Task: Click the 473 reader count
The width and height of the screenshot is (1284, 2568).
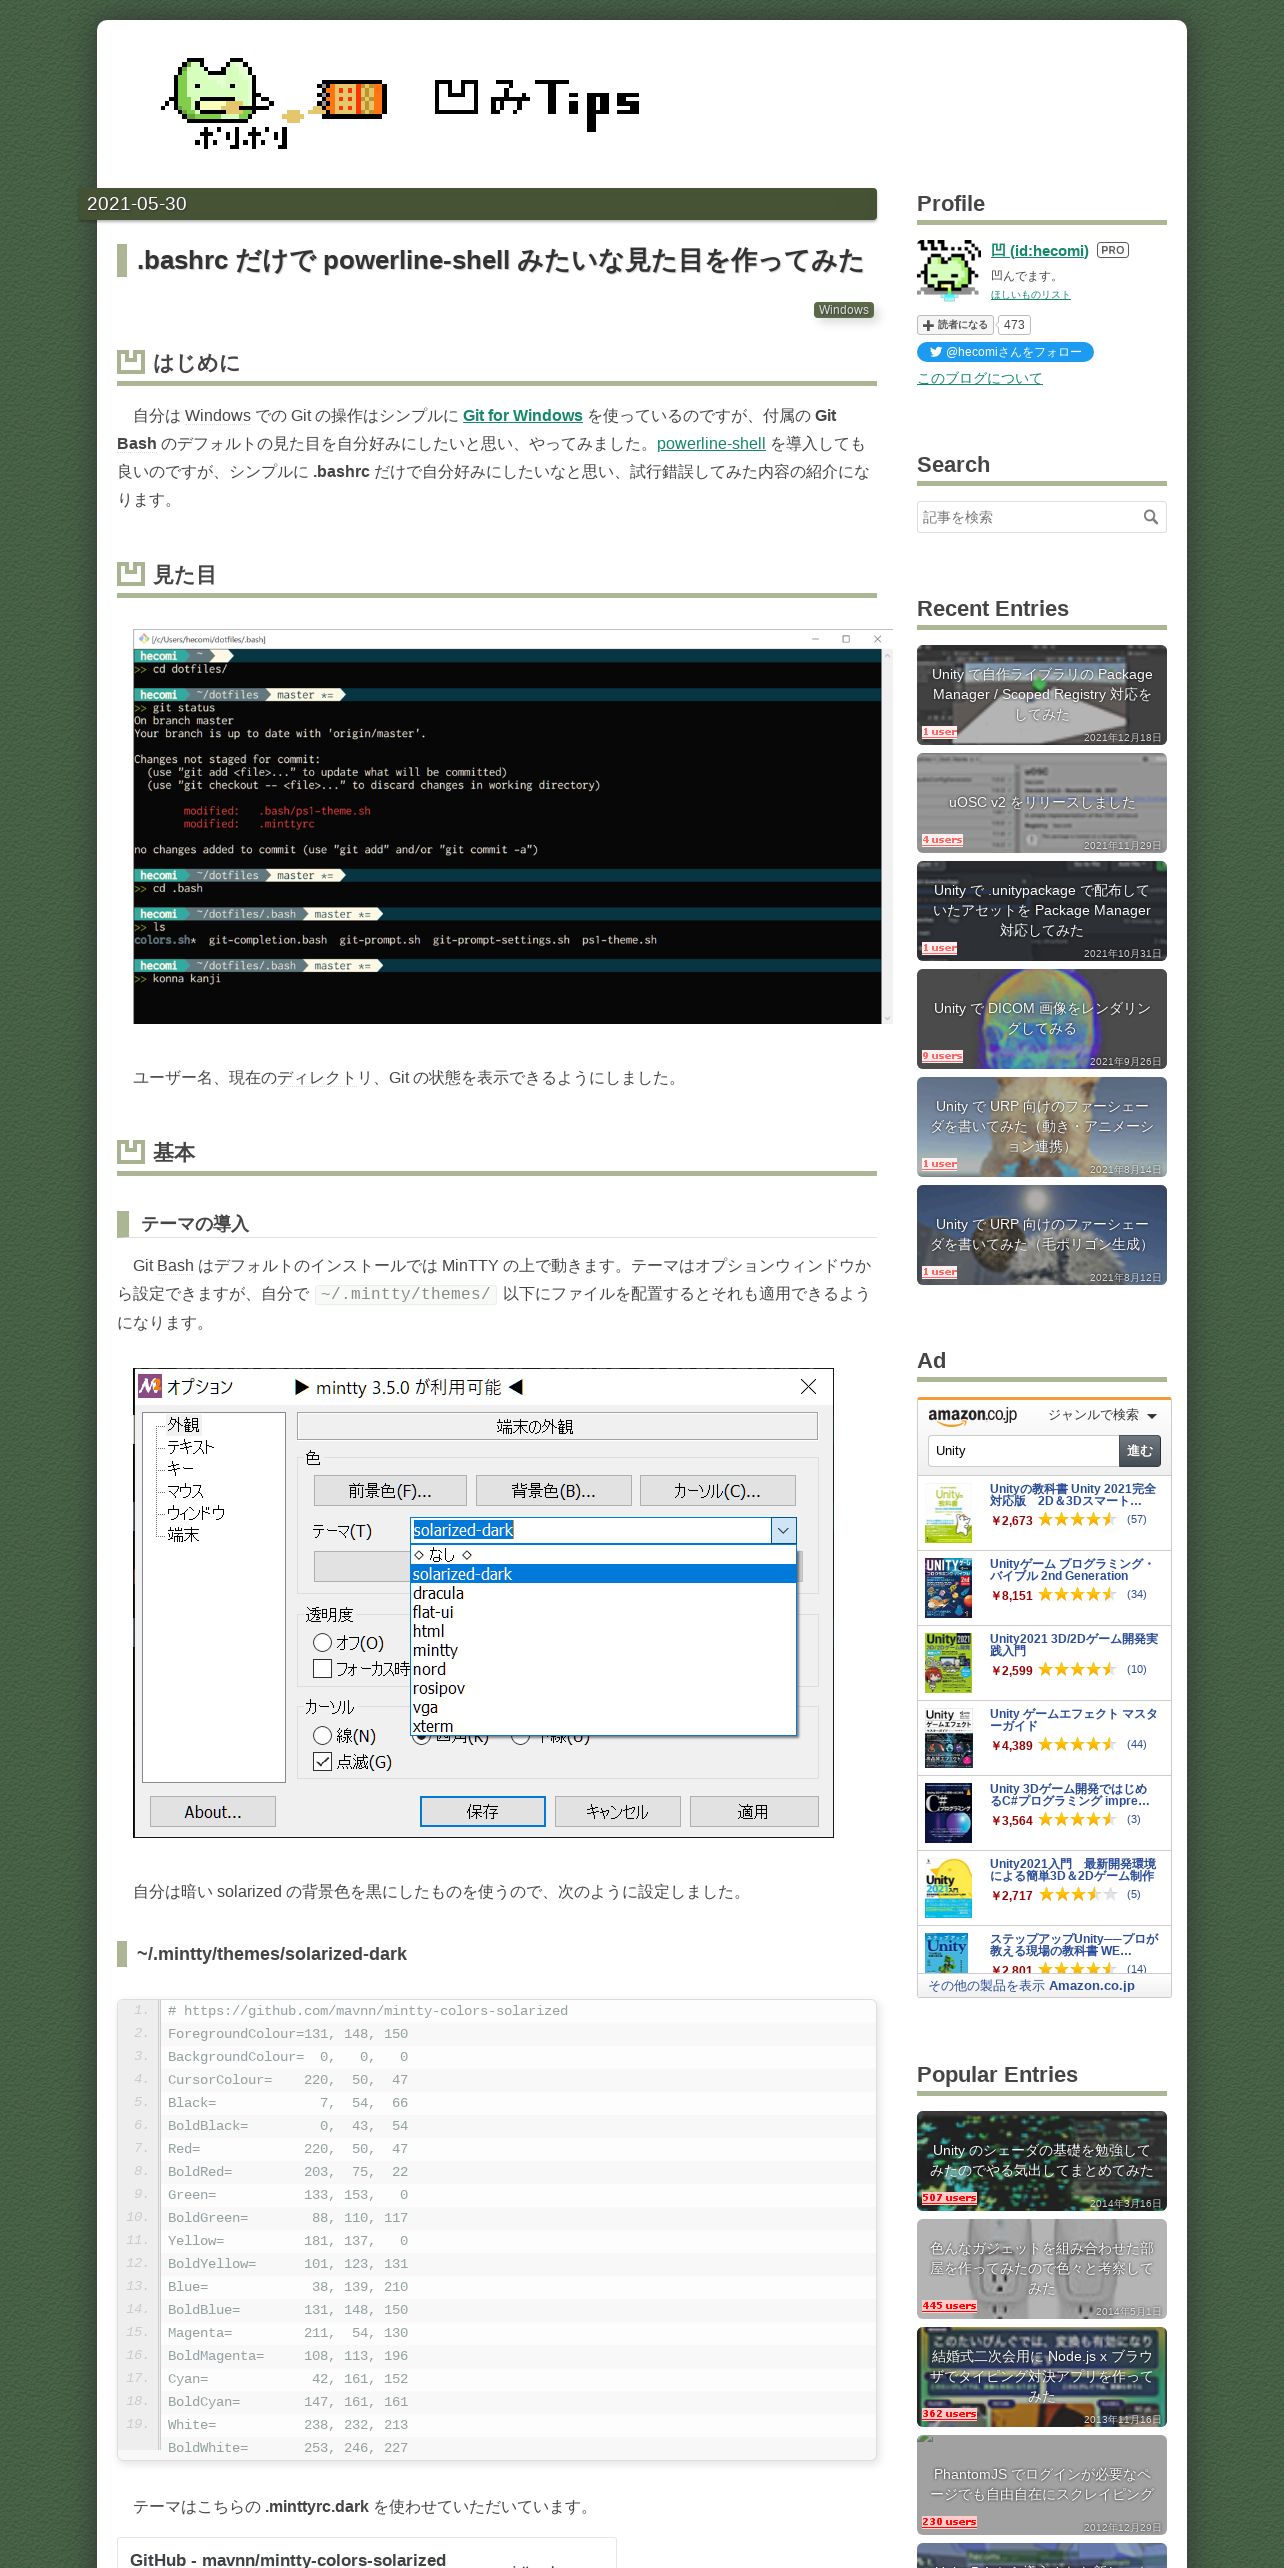Action: coord(1014,325)
